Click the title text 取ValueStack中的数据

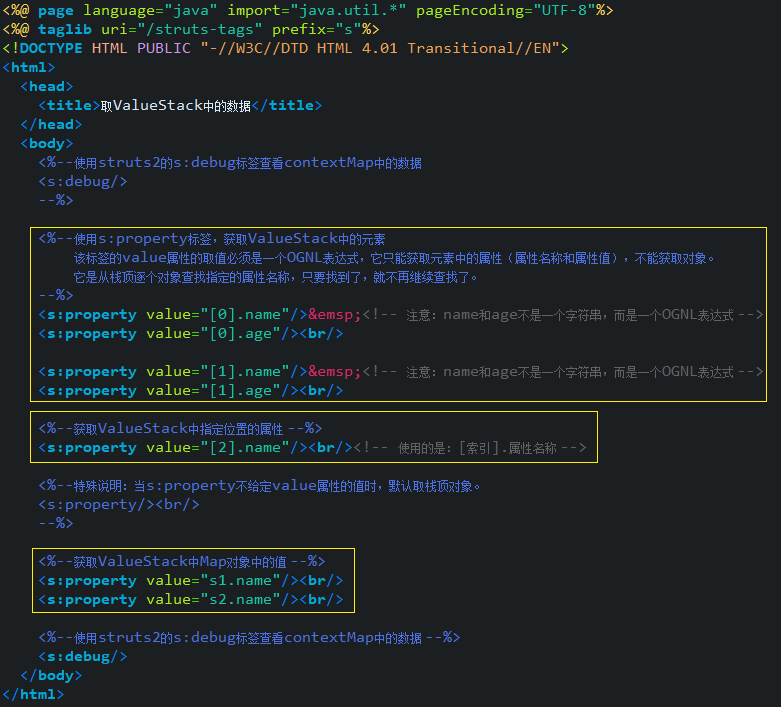pyautogui.click(x=175, y=106)
